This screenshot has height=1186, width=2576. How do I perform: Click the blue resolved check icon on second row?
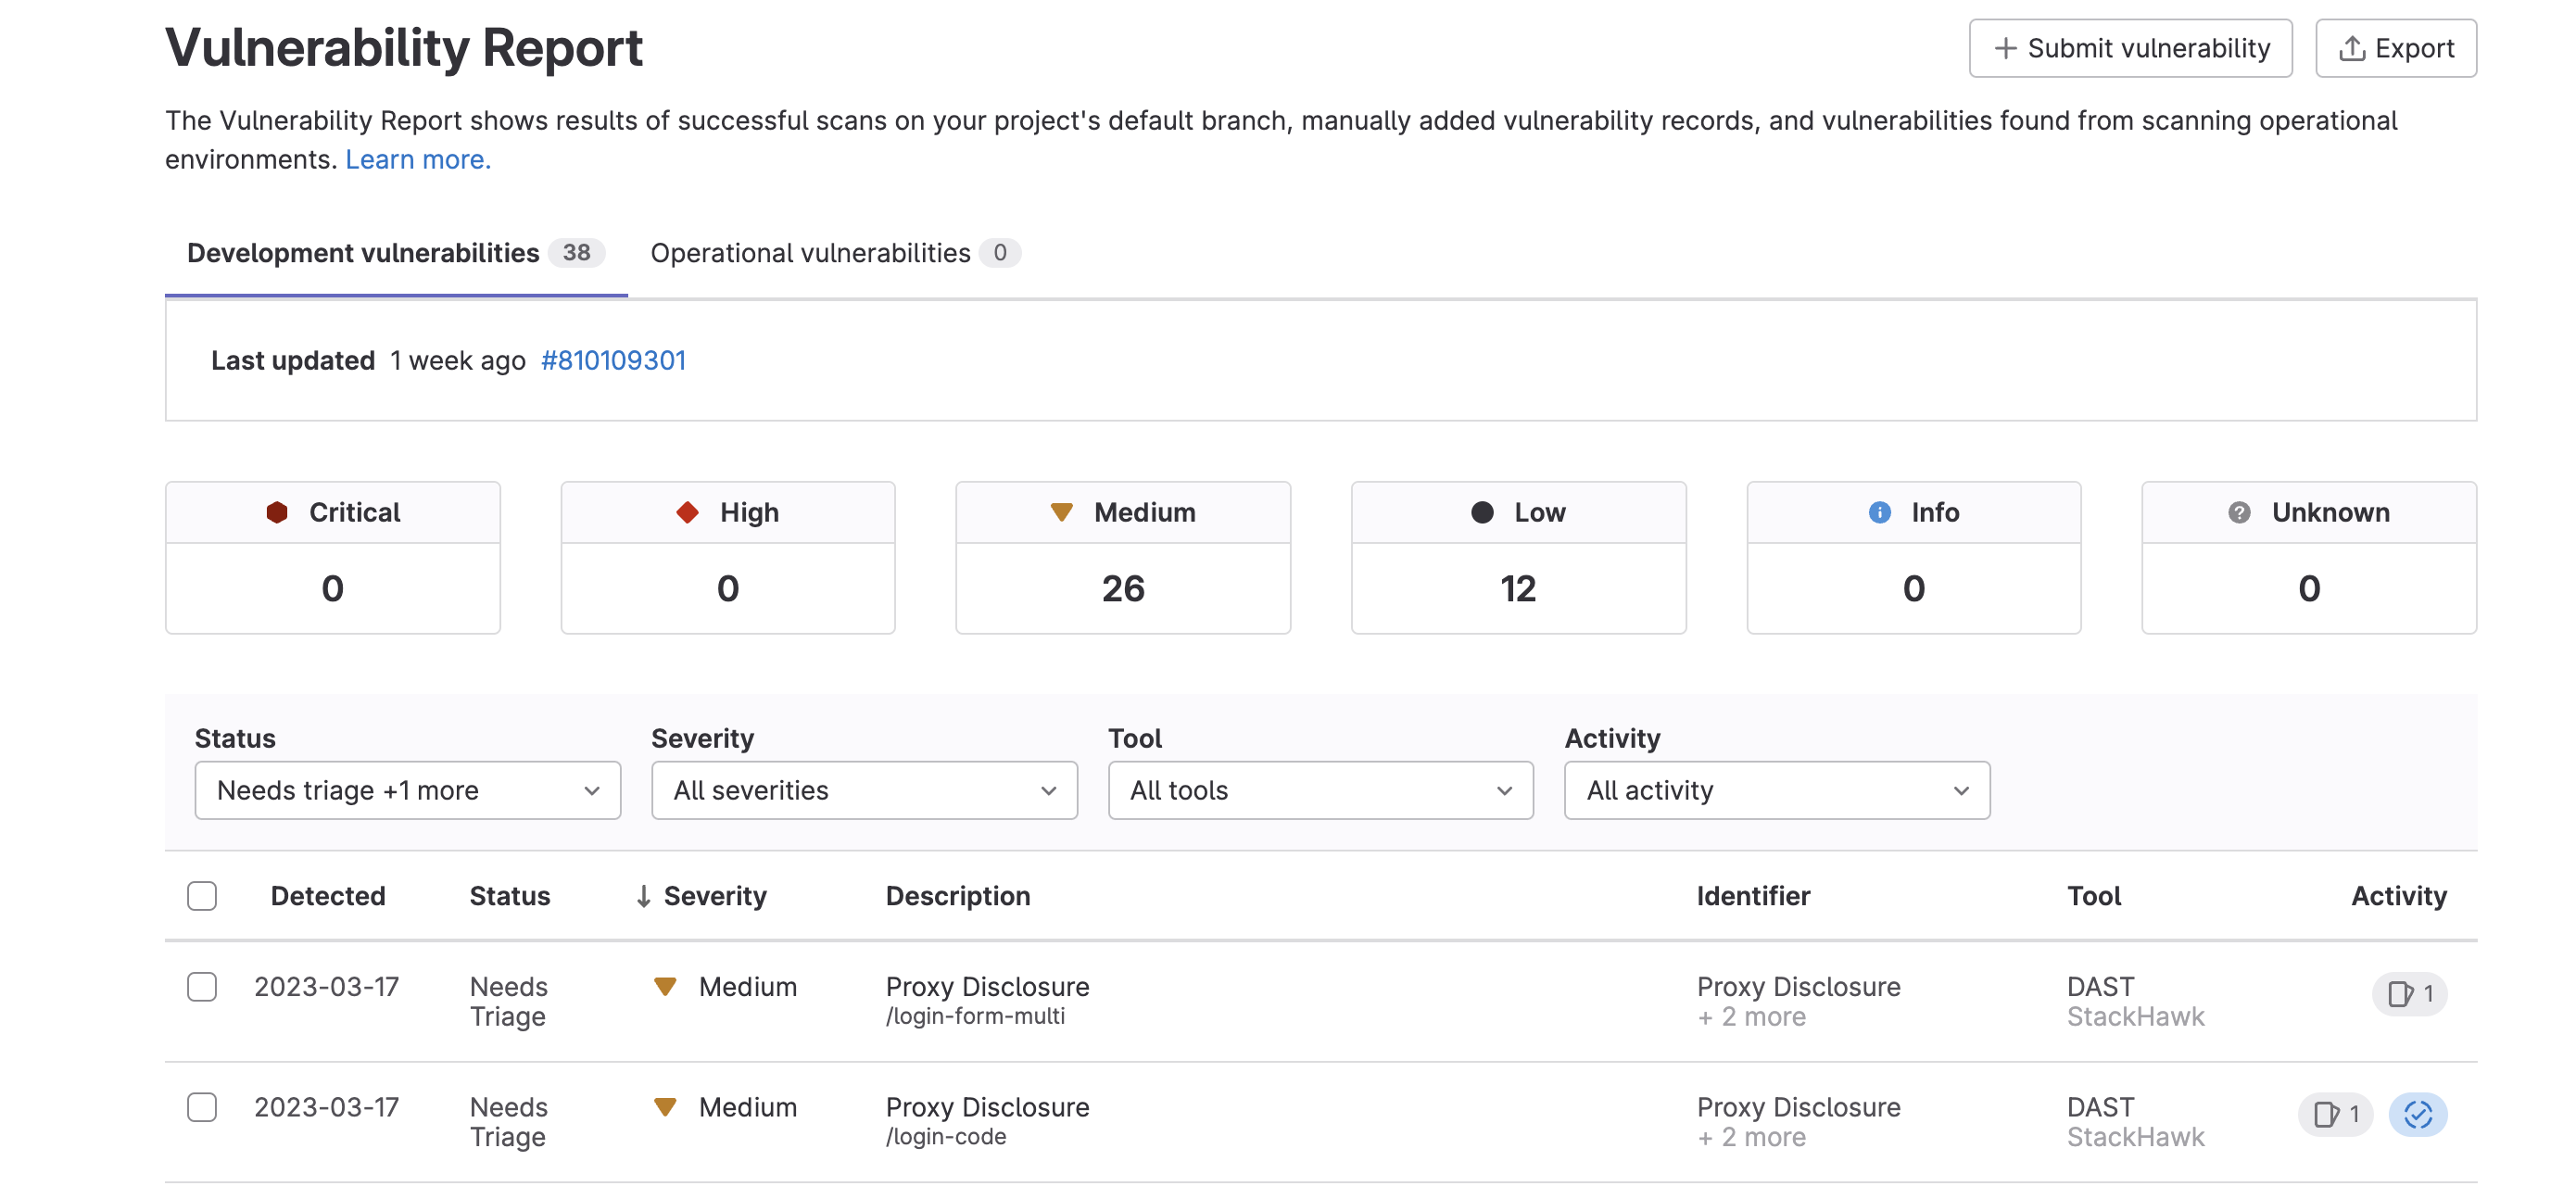pyautogui.click(x=2417, y=1114)
